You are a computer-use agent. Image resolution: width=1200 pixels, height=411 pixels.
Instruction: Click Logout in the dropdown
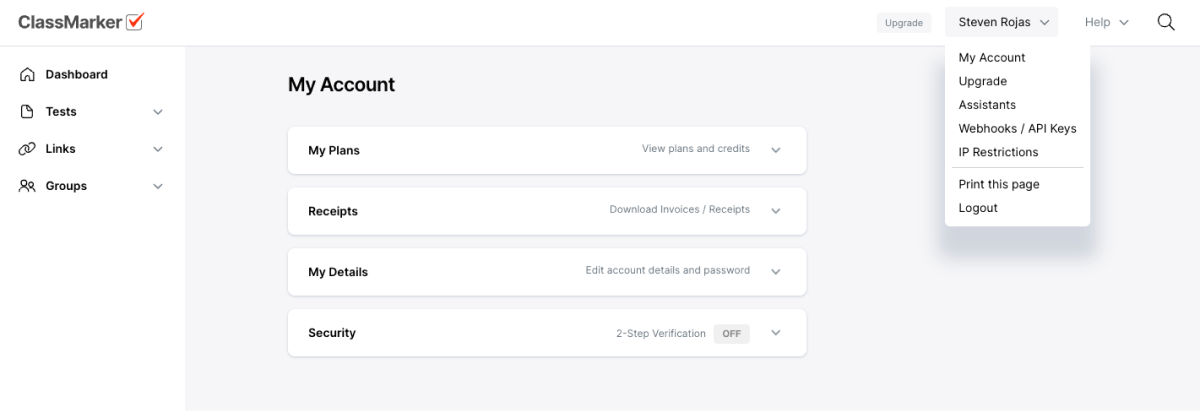(978, 208)
